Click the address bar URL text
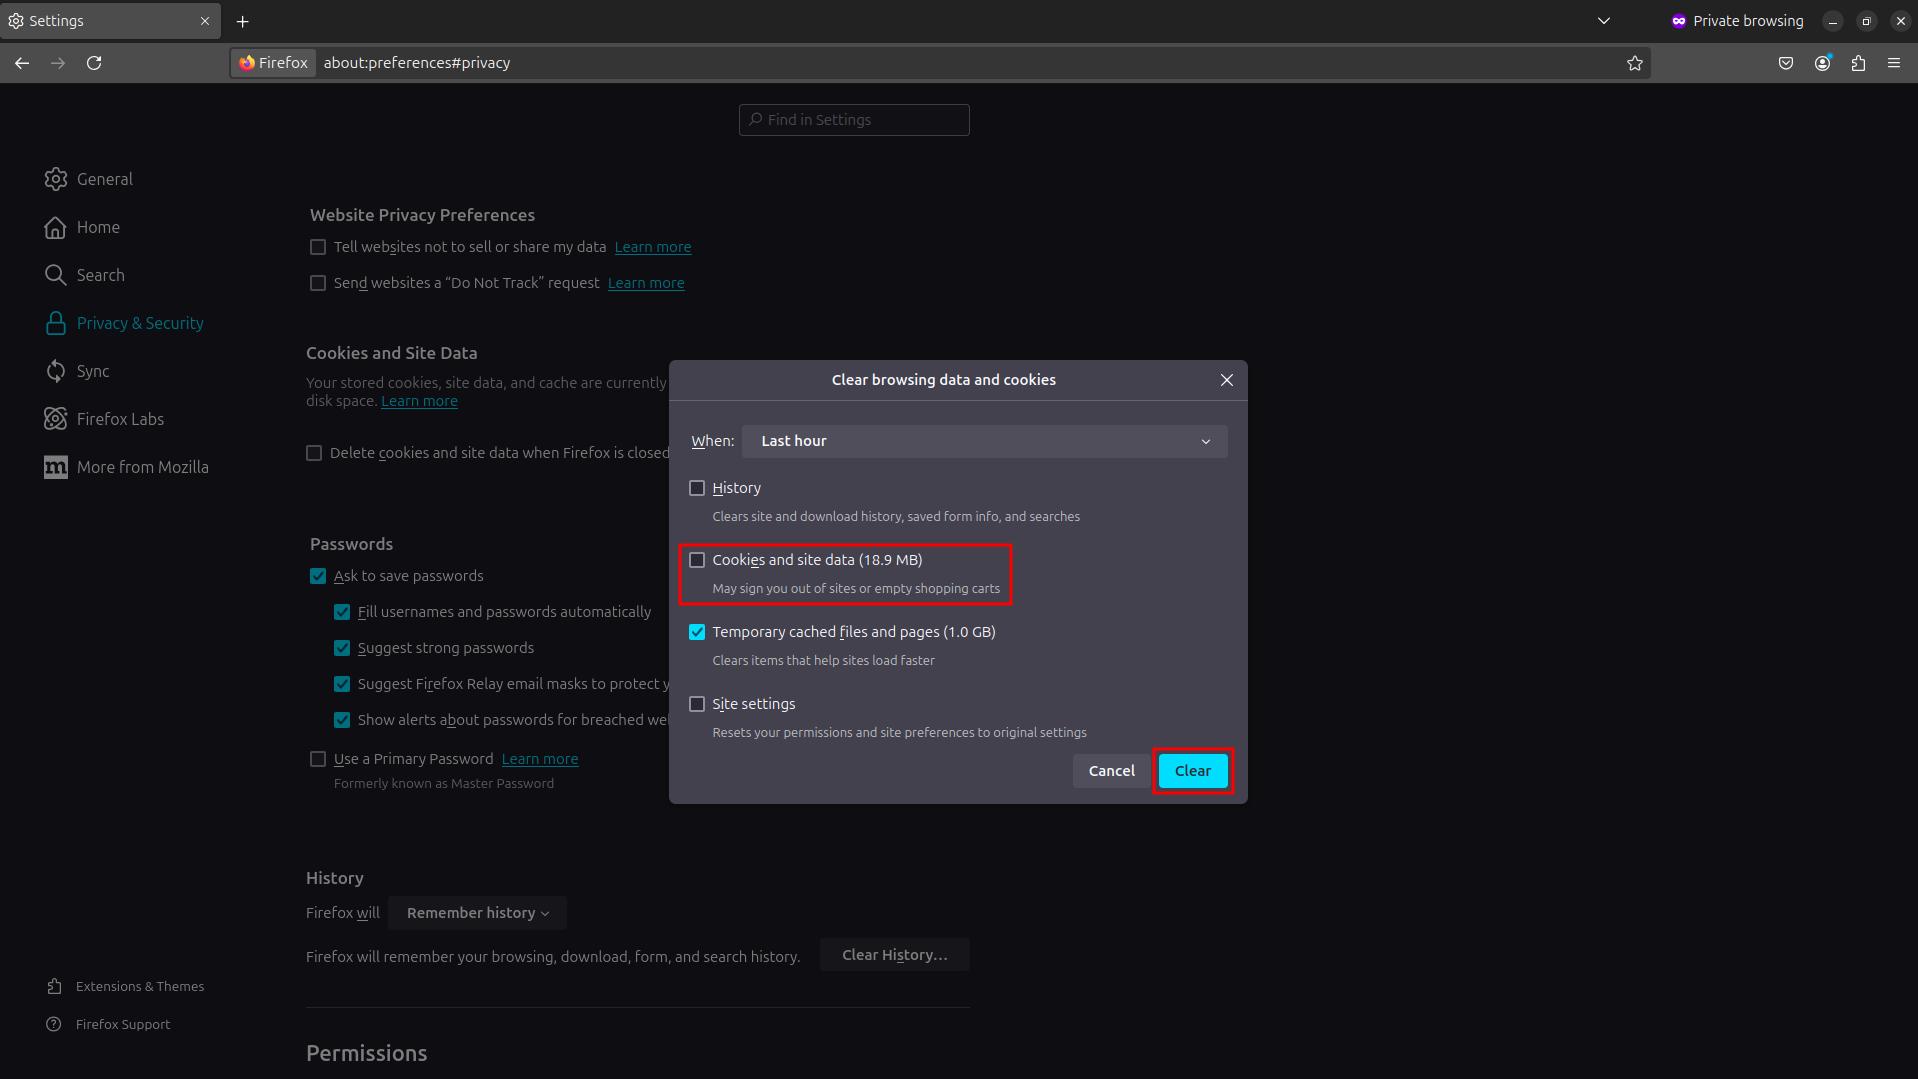 417,63
